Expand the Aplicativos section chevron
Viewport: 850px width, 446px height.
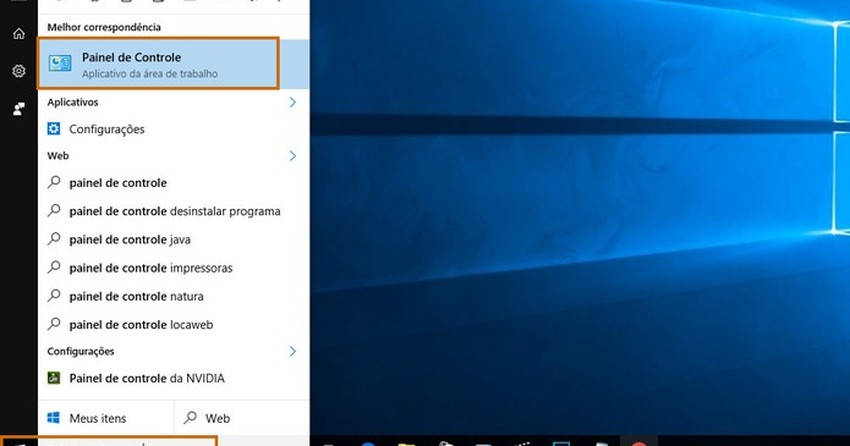click(293, 102)
